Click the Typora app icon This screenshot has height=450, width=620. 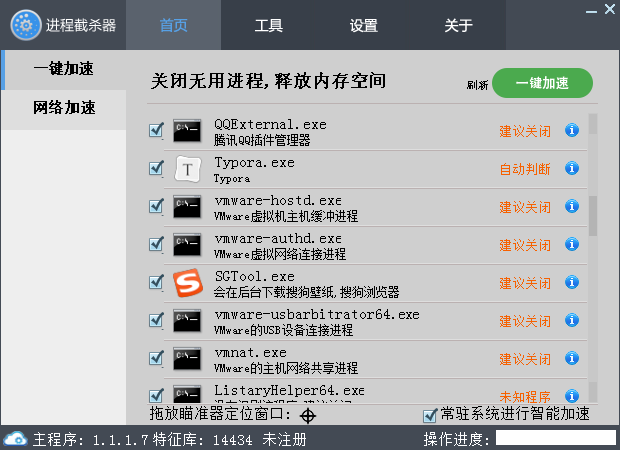[187, 169]
